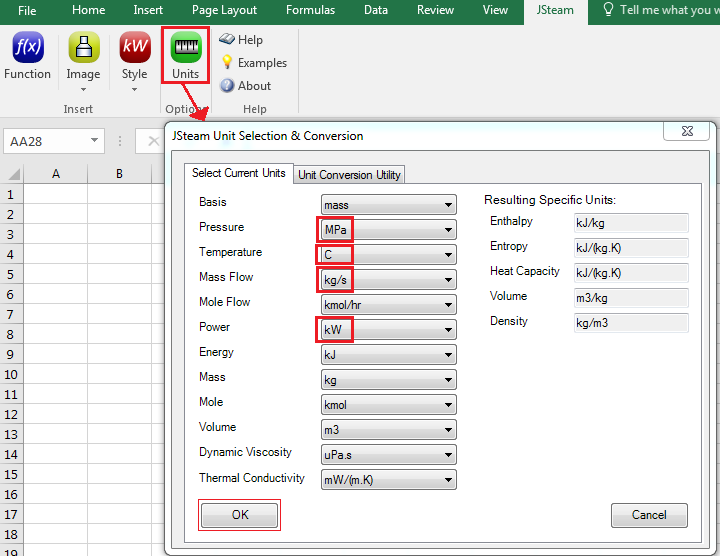Switch to the Review ribbon tab

pos(435,10)
